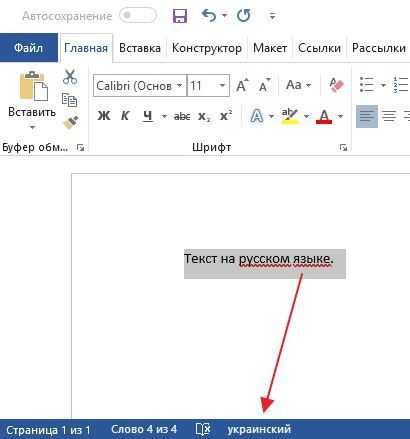
Task: Click the Cut scissors icon
Action: [x=70, y=77]
